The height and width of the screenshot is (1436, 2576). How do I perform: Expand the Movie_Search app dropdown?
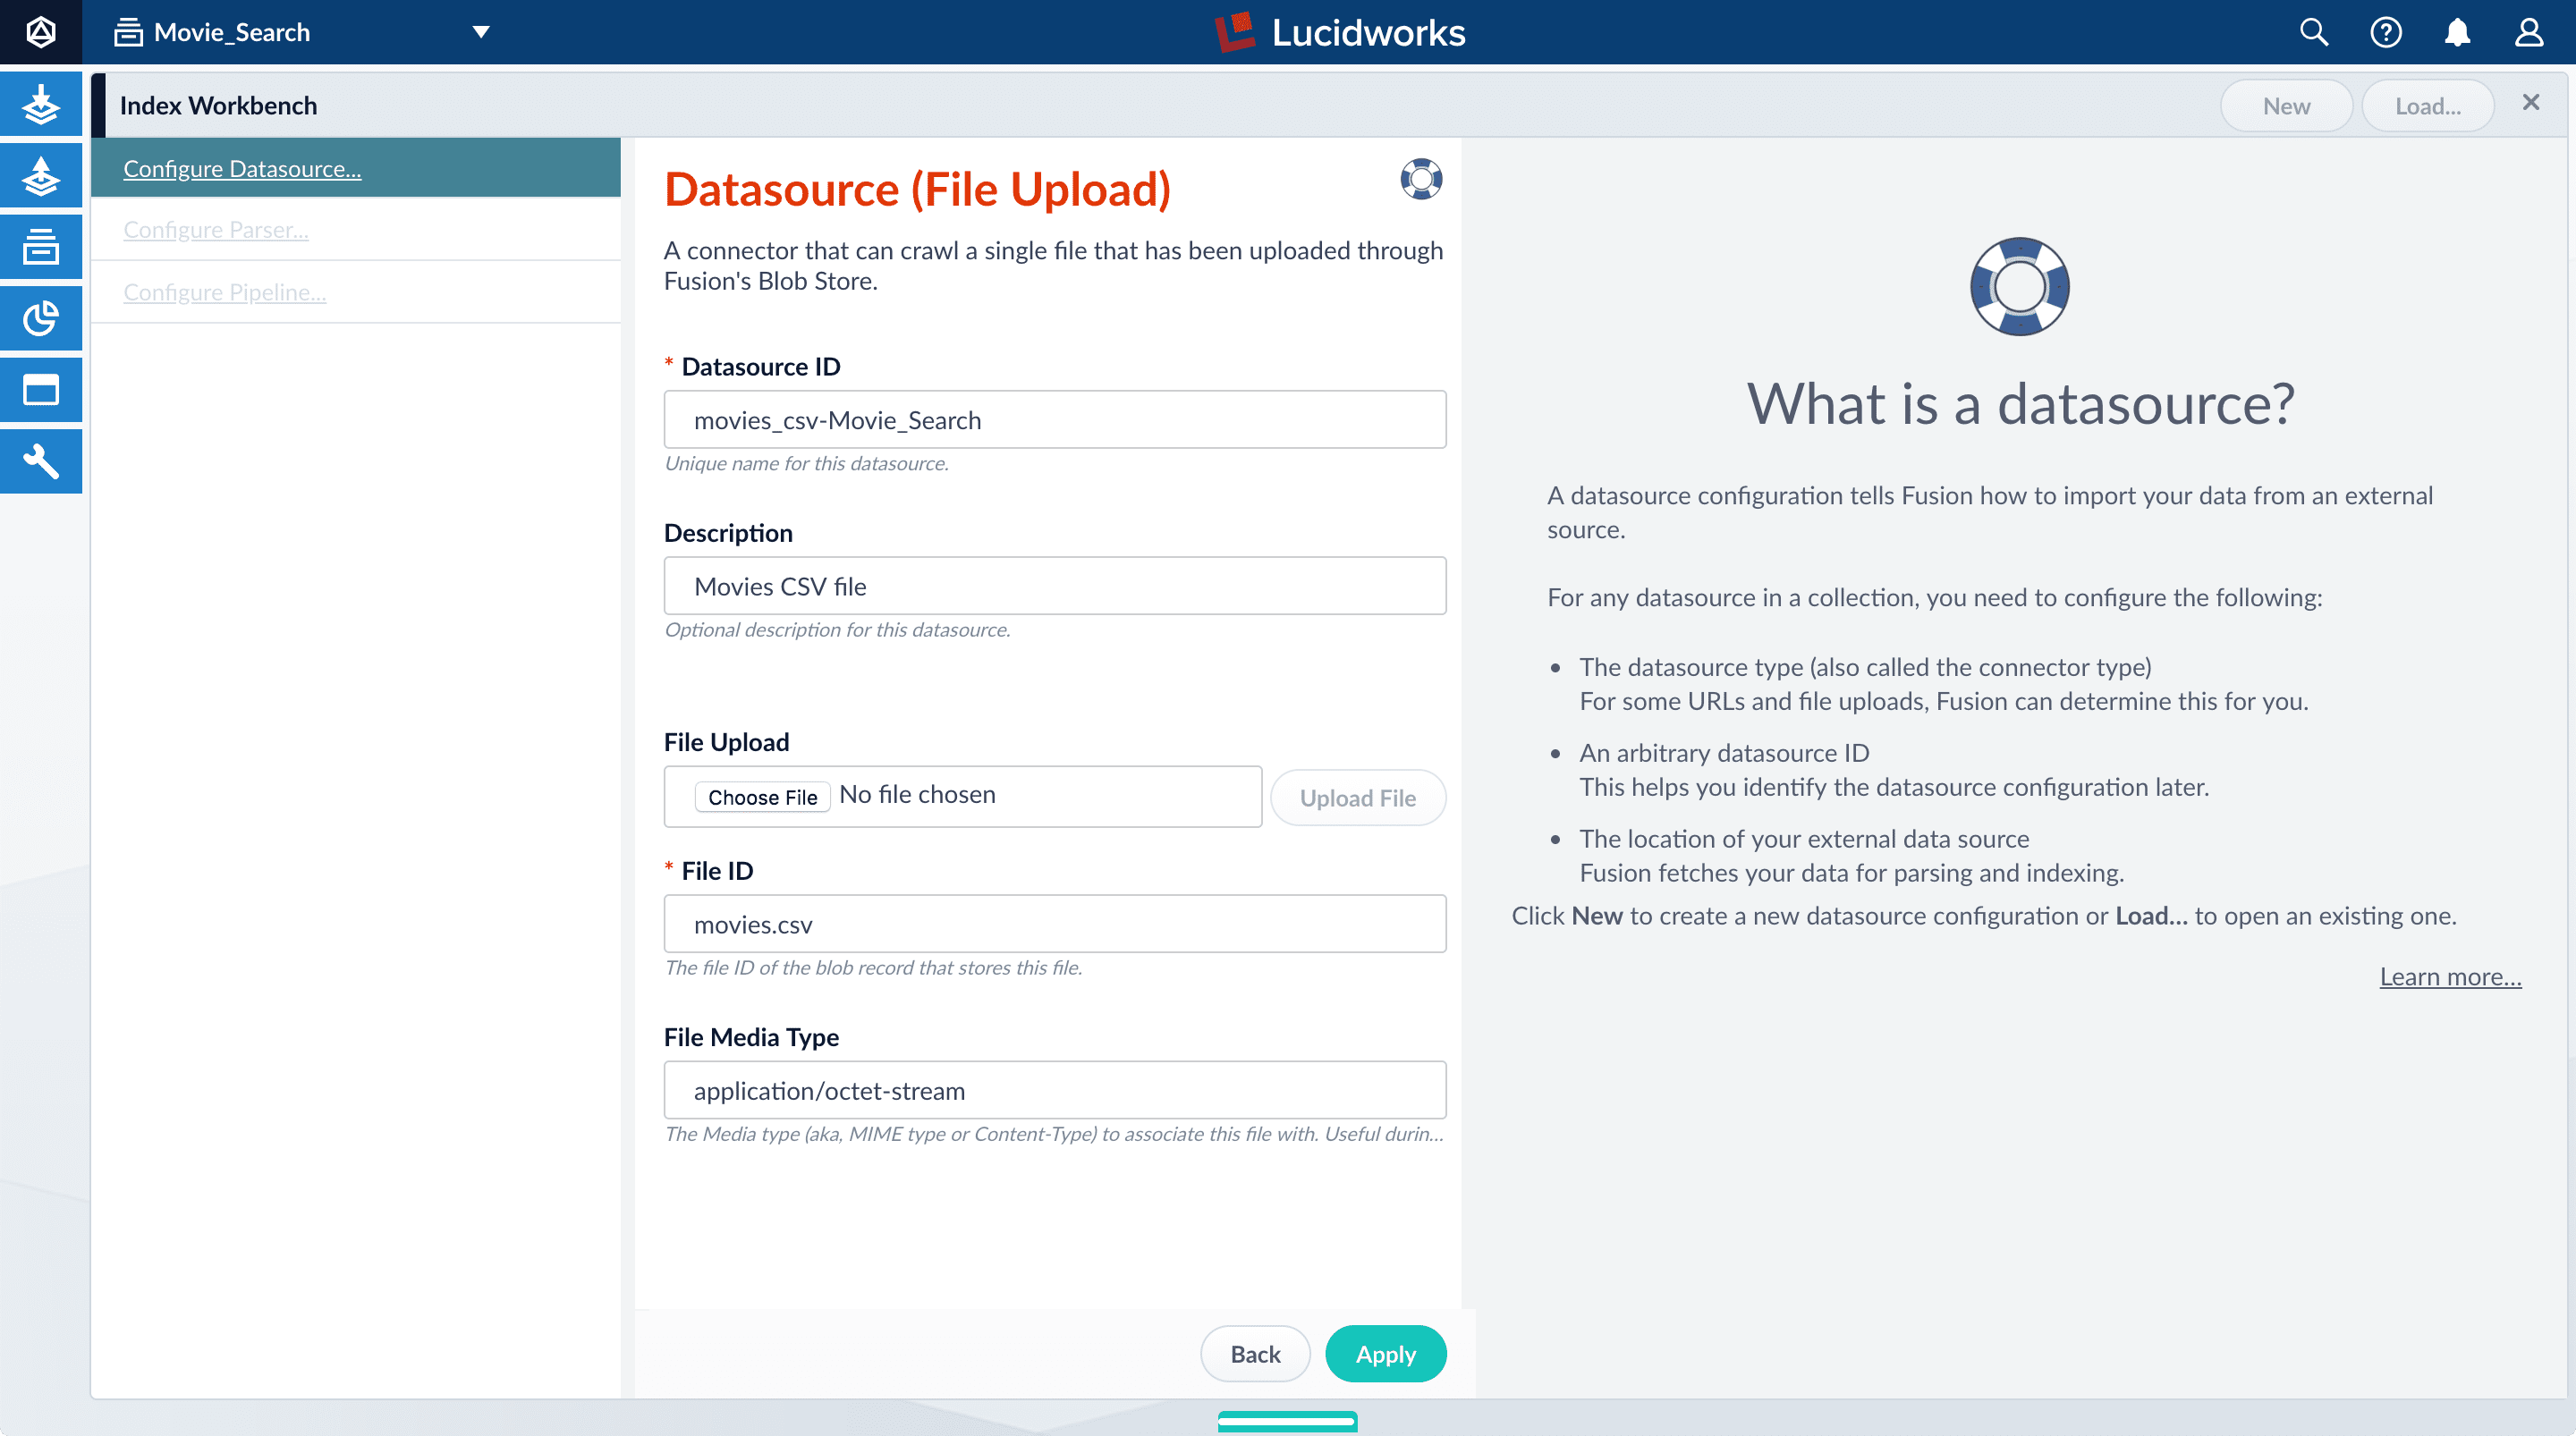481,32
